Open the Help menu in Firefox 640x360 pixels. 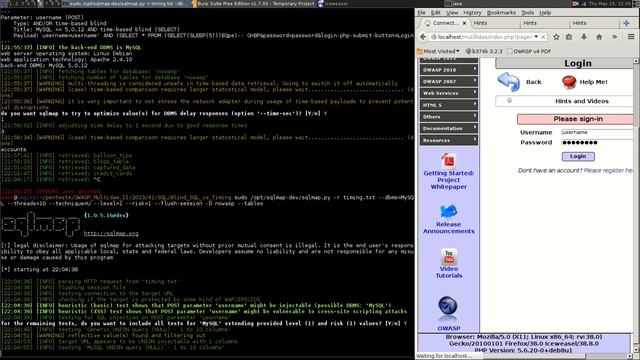(x=545, y=13)
